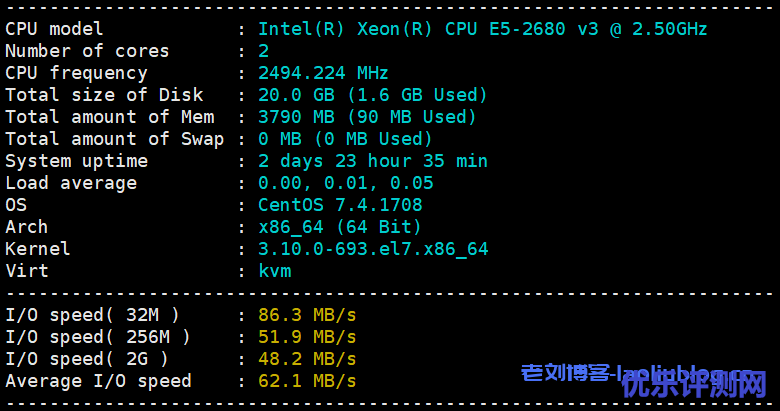Click the 'Total size of Disk' label
780x411 pixels.
(x=104, y=95)
